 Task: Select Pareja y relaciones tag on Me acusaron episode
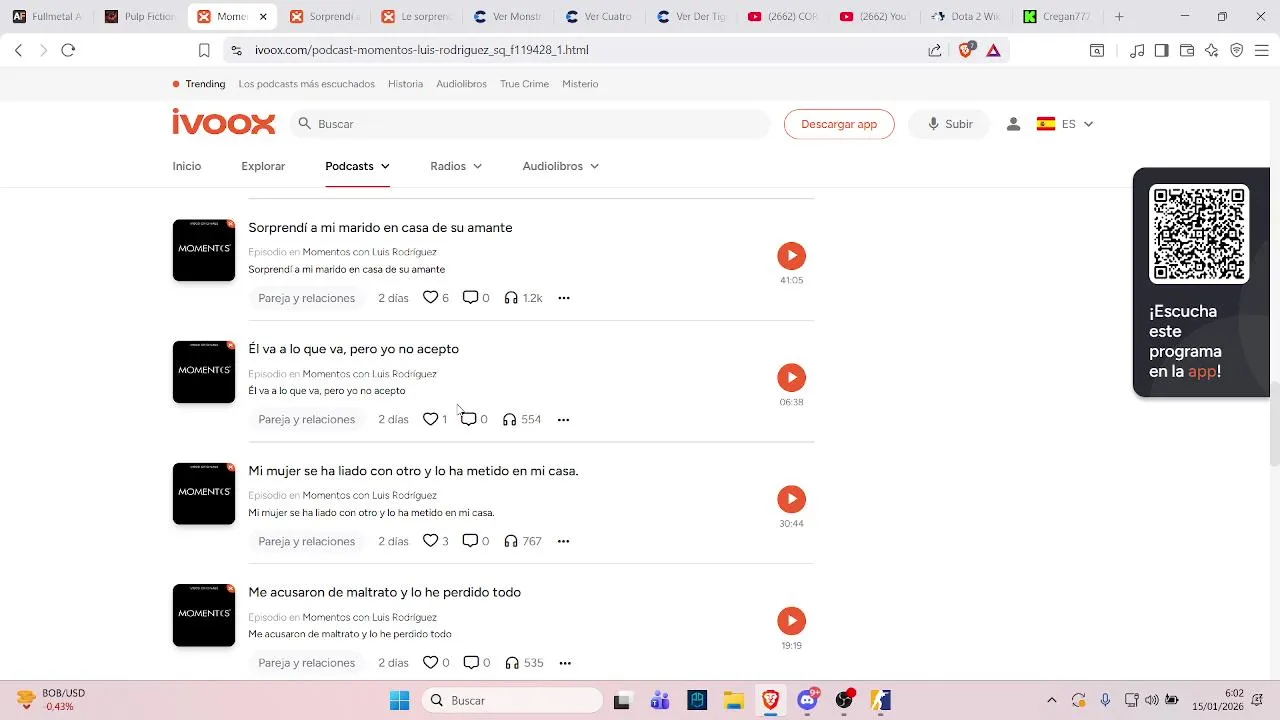click(x=306, y=663)
